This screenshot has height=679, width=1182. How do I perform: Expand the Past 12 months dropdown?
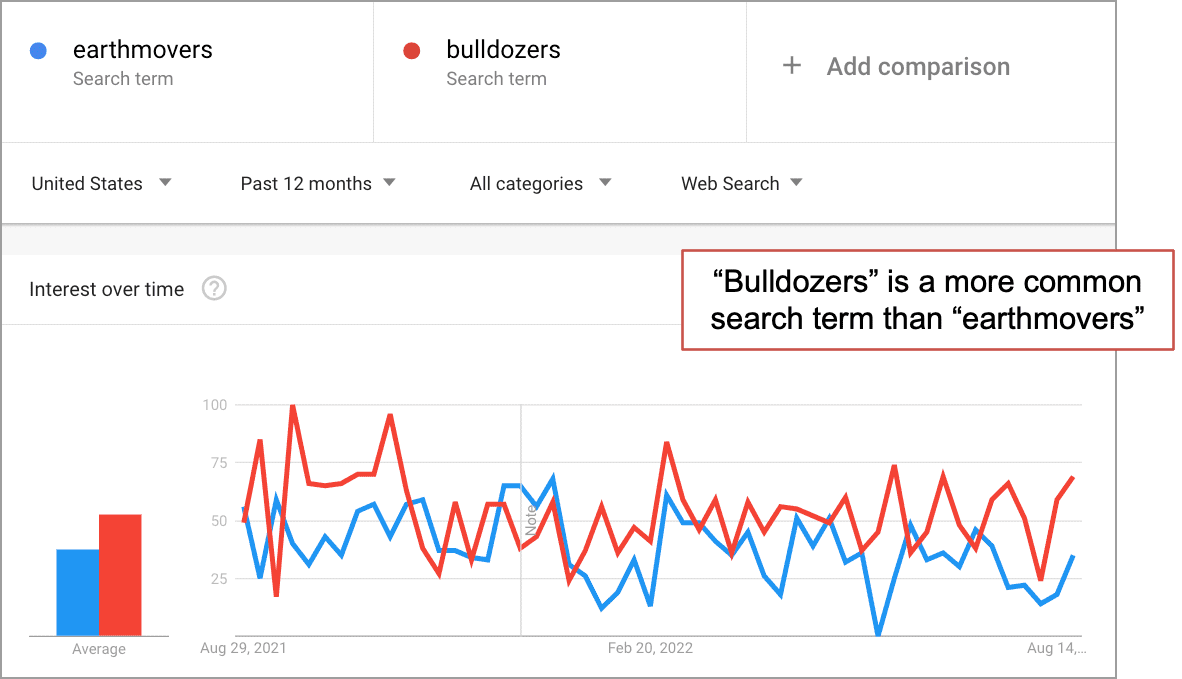point(318,183)
